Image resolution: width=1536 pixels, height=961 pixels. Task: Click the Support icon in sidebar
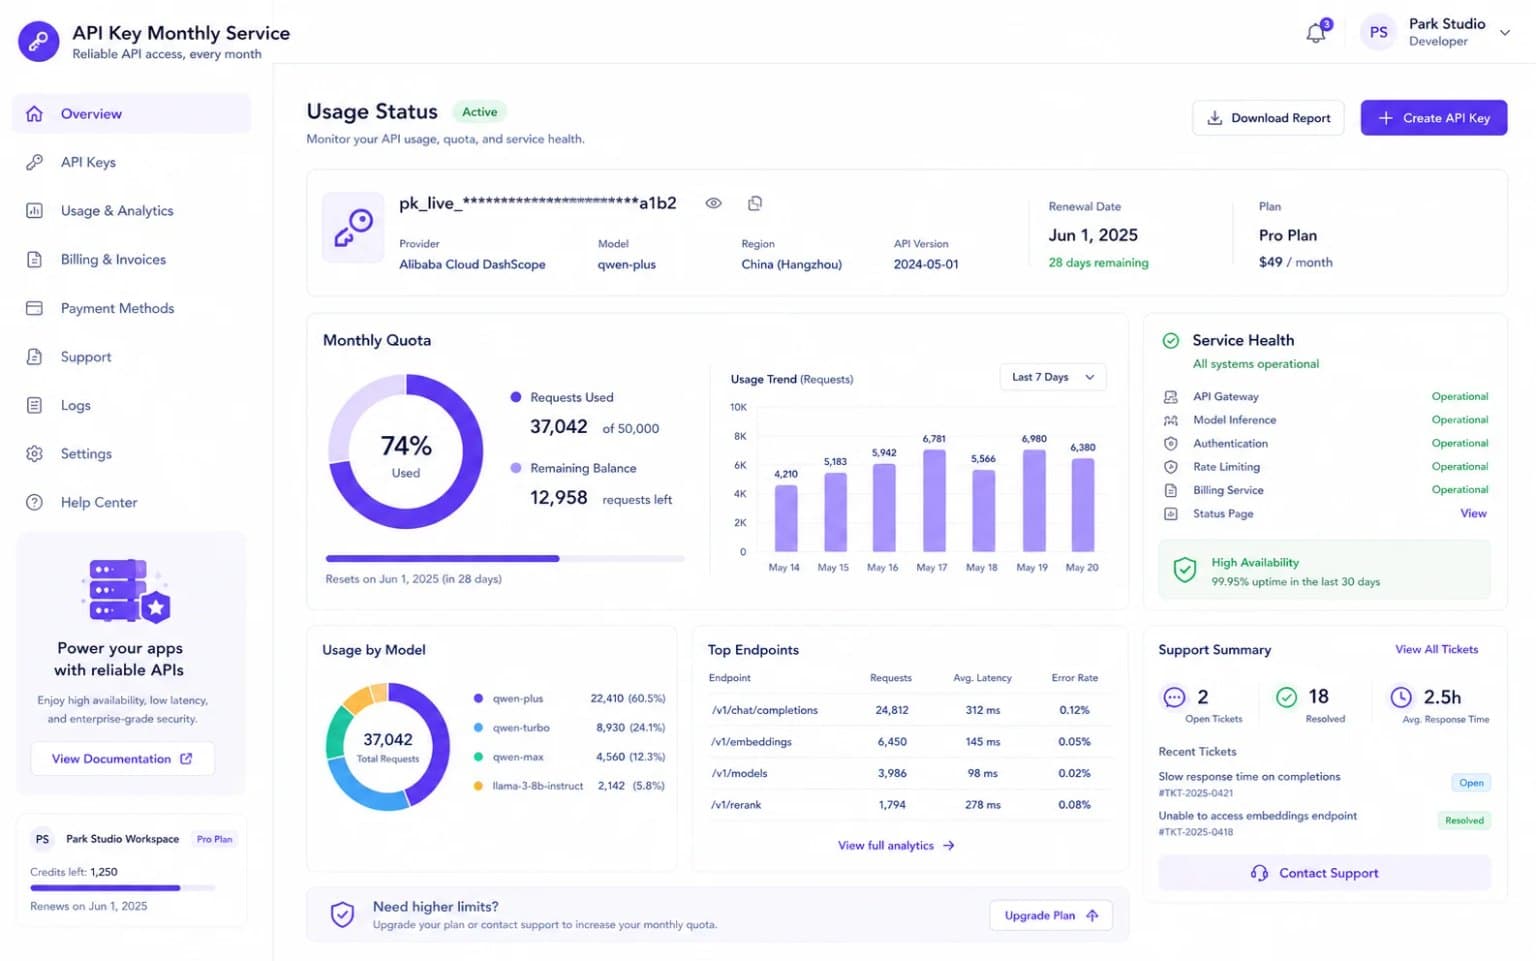click(34, 357)
